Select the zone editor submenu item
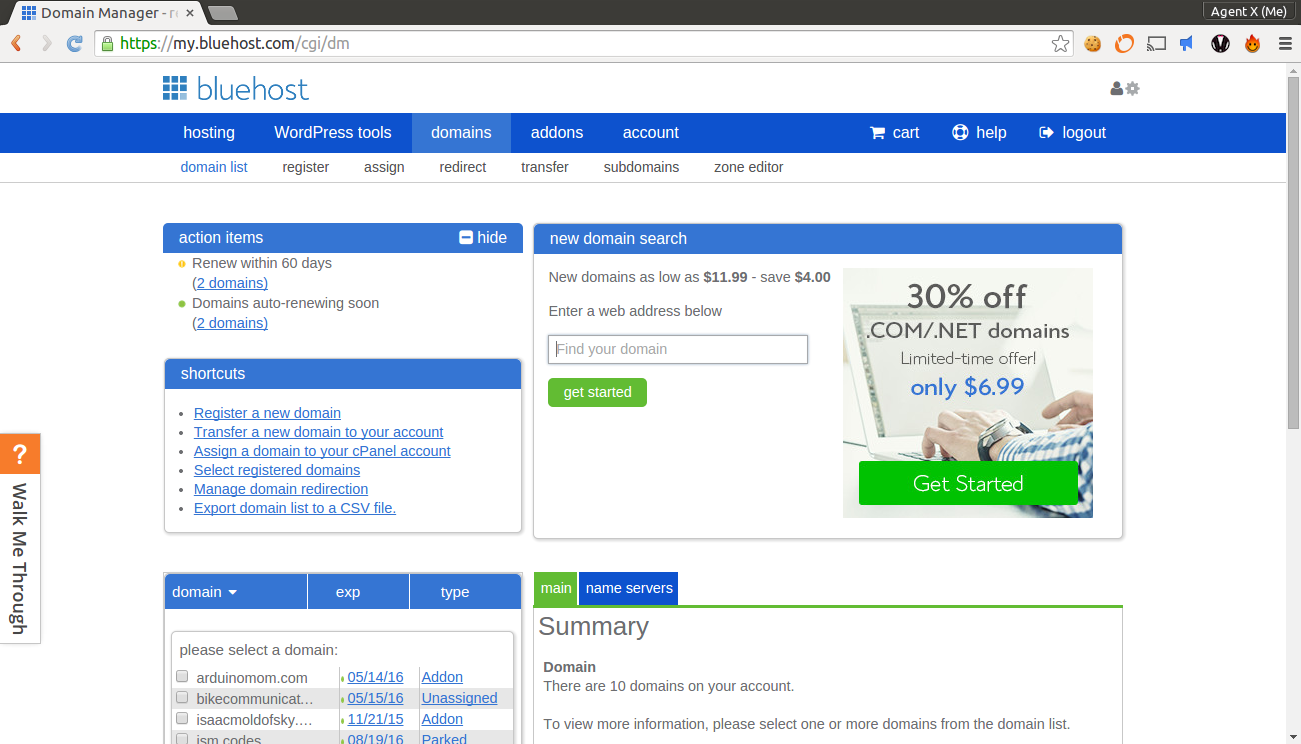 coord(749,167)
